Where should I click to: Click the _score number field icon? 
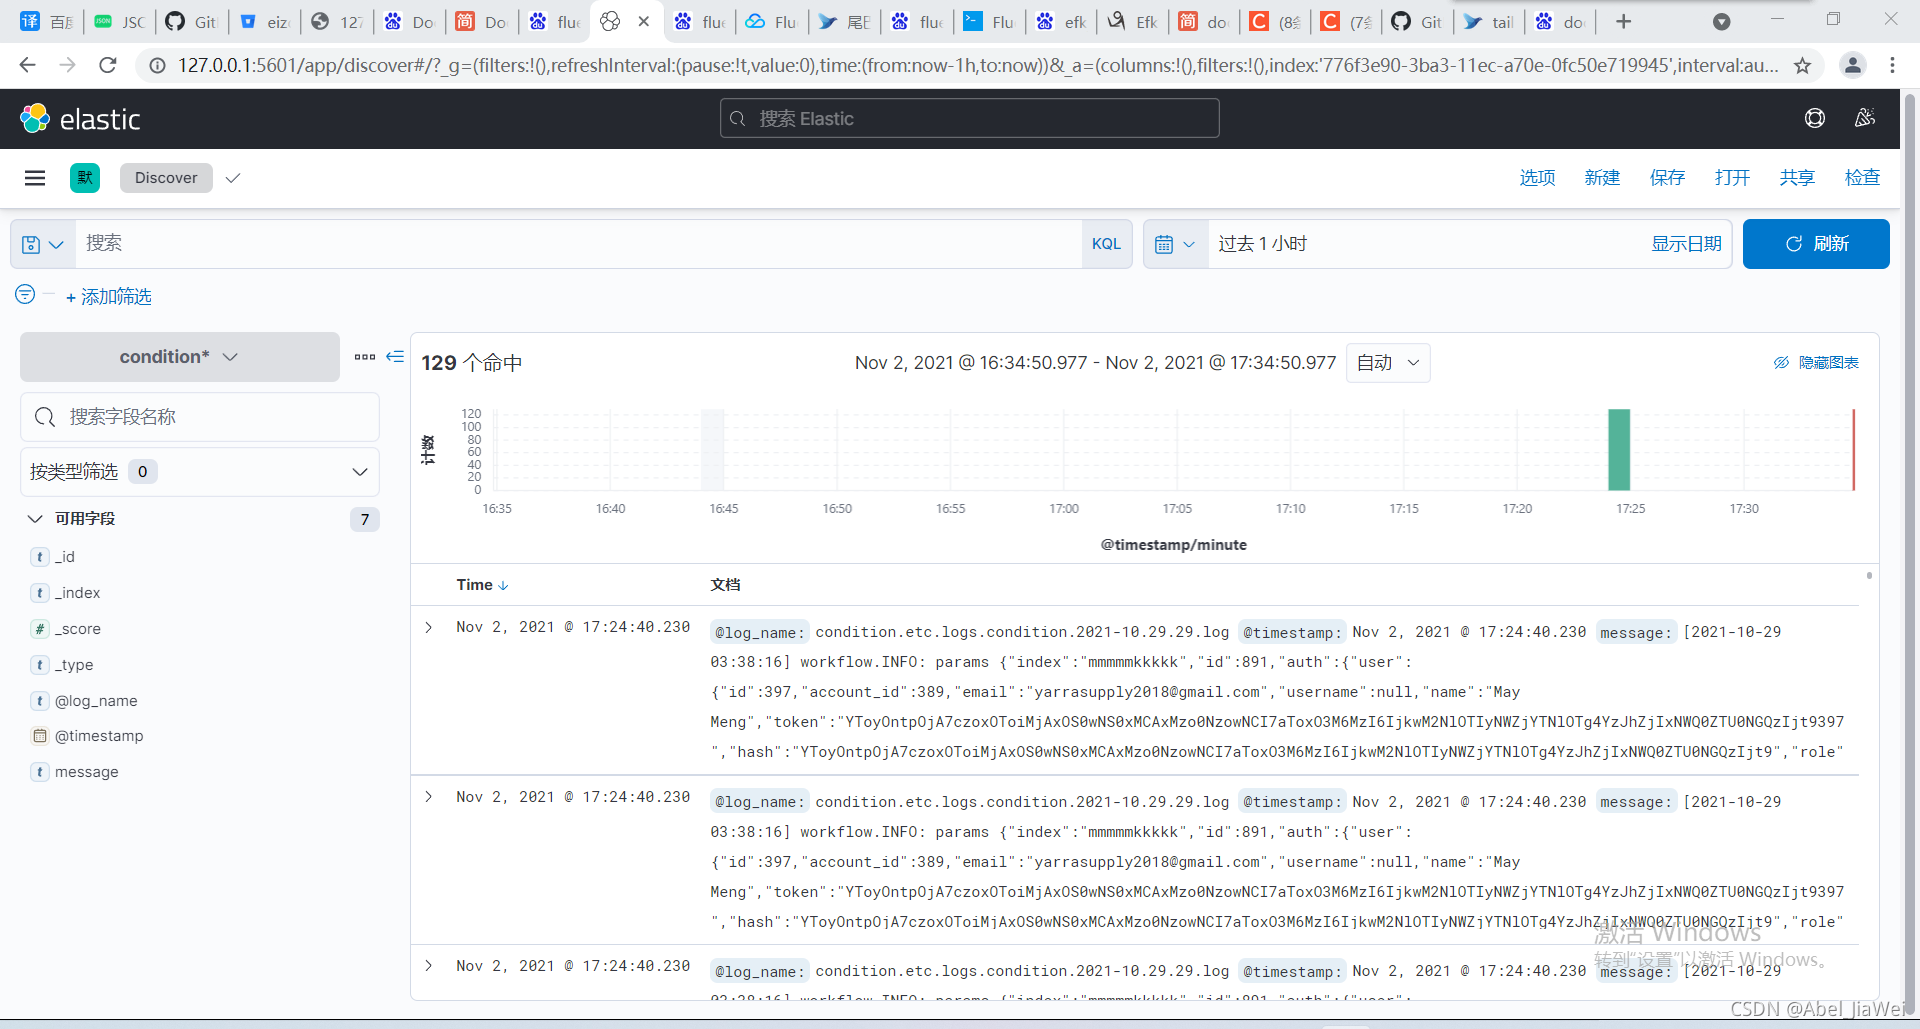(x=40, y=629)
